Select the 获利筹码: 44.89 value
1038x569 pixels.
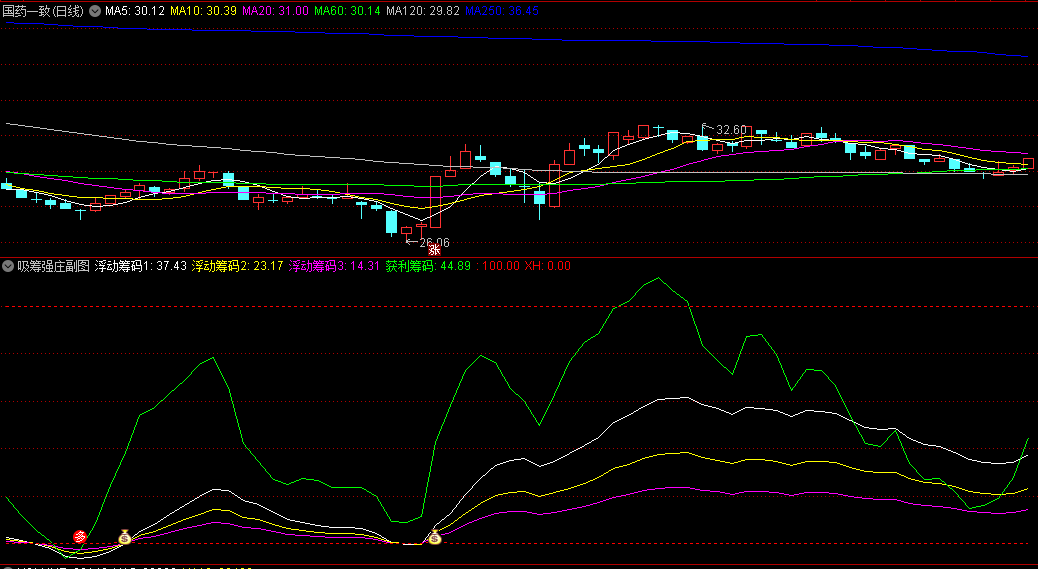[428, 266]
